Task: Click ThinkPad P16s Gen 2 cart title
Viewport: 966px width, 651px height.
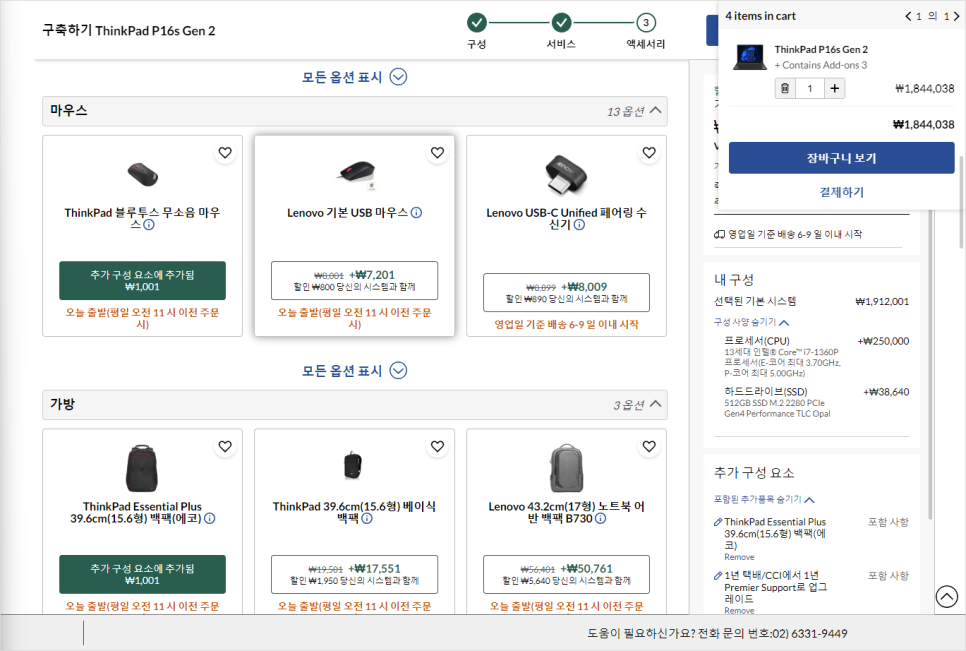Action: (x=821, y=49)
